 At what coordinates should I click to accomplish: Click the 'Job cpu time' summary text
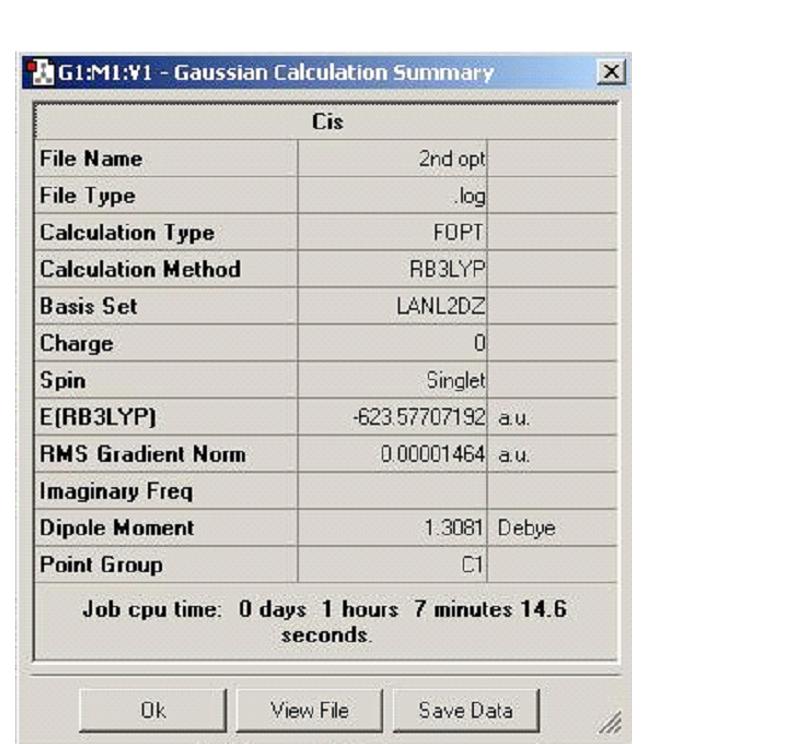point(325,622)
